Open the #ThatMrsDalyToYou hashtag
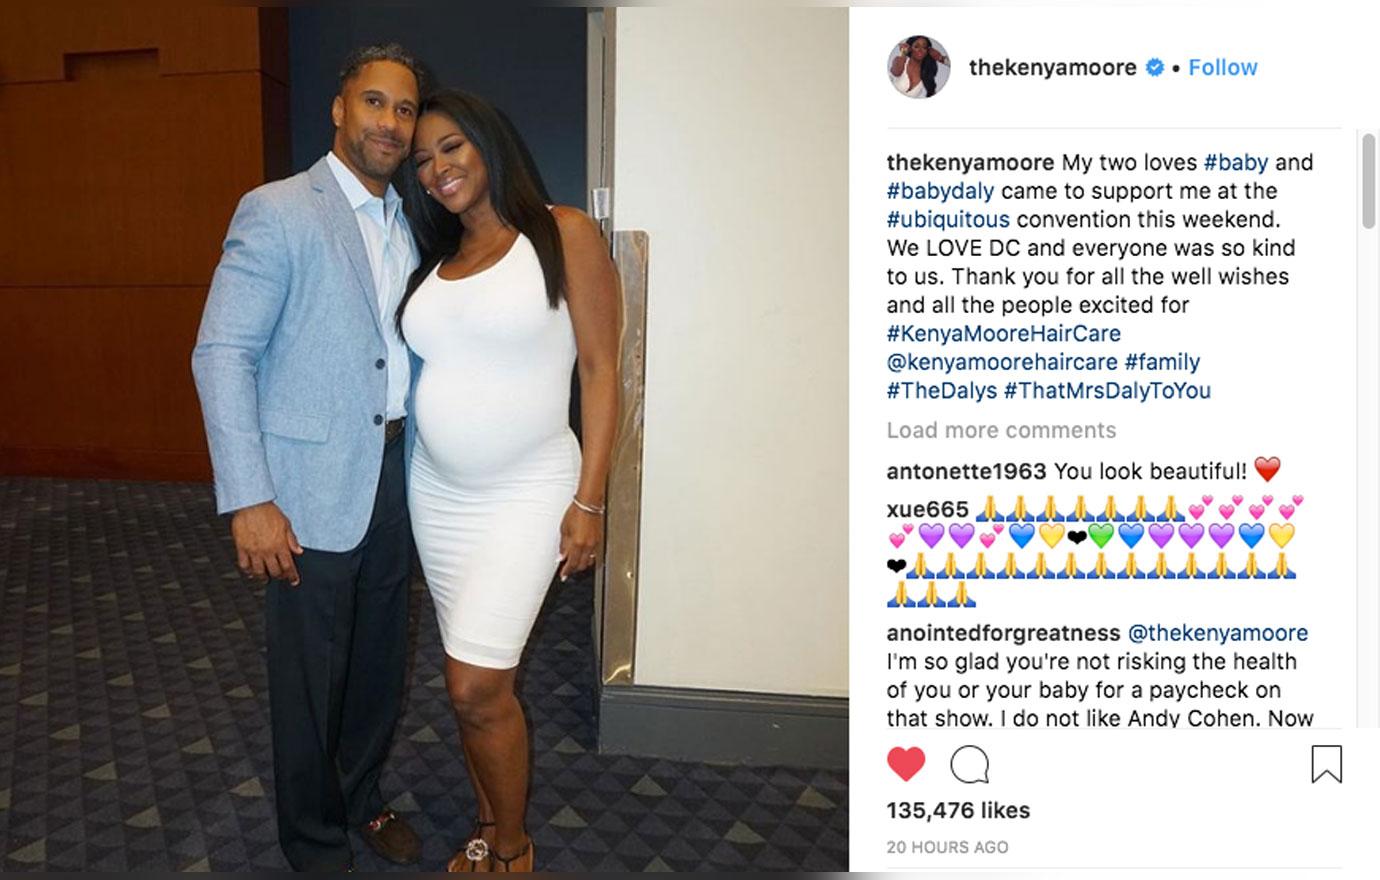The image size is (1380, 880). pos(1107,390)
